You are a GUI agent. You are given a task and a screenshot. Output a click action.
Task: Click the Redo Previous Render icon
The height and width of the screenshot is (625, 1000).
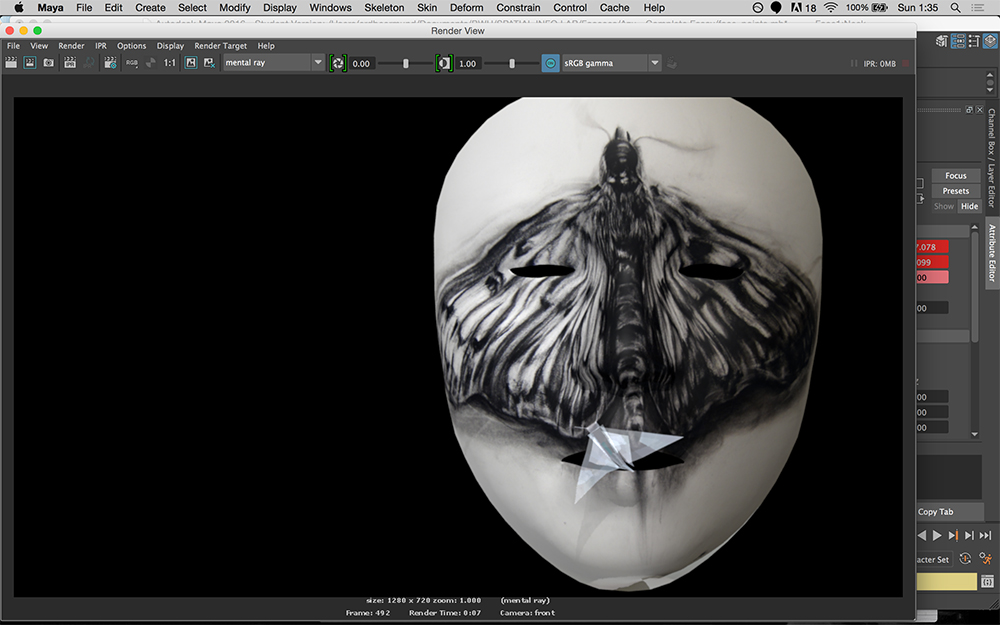click(12, 63)
